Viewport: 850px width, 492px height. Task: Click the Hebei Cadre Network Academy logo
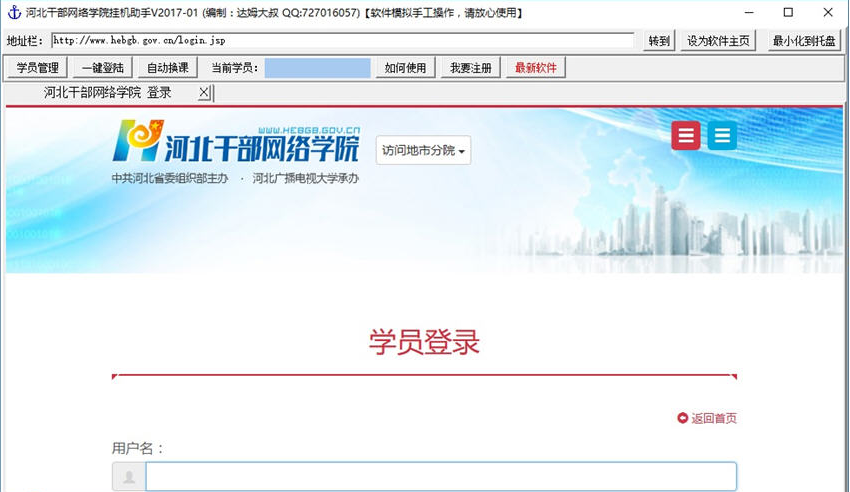coord(236,142)
